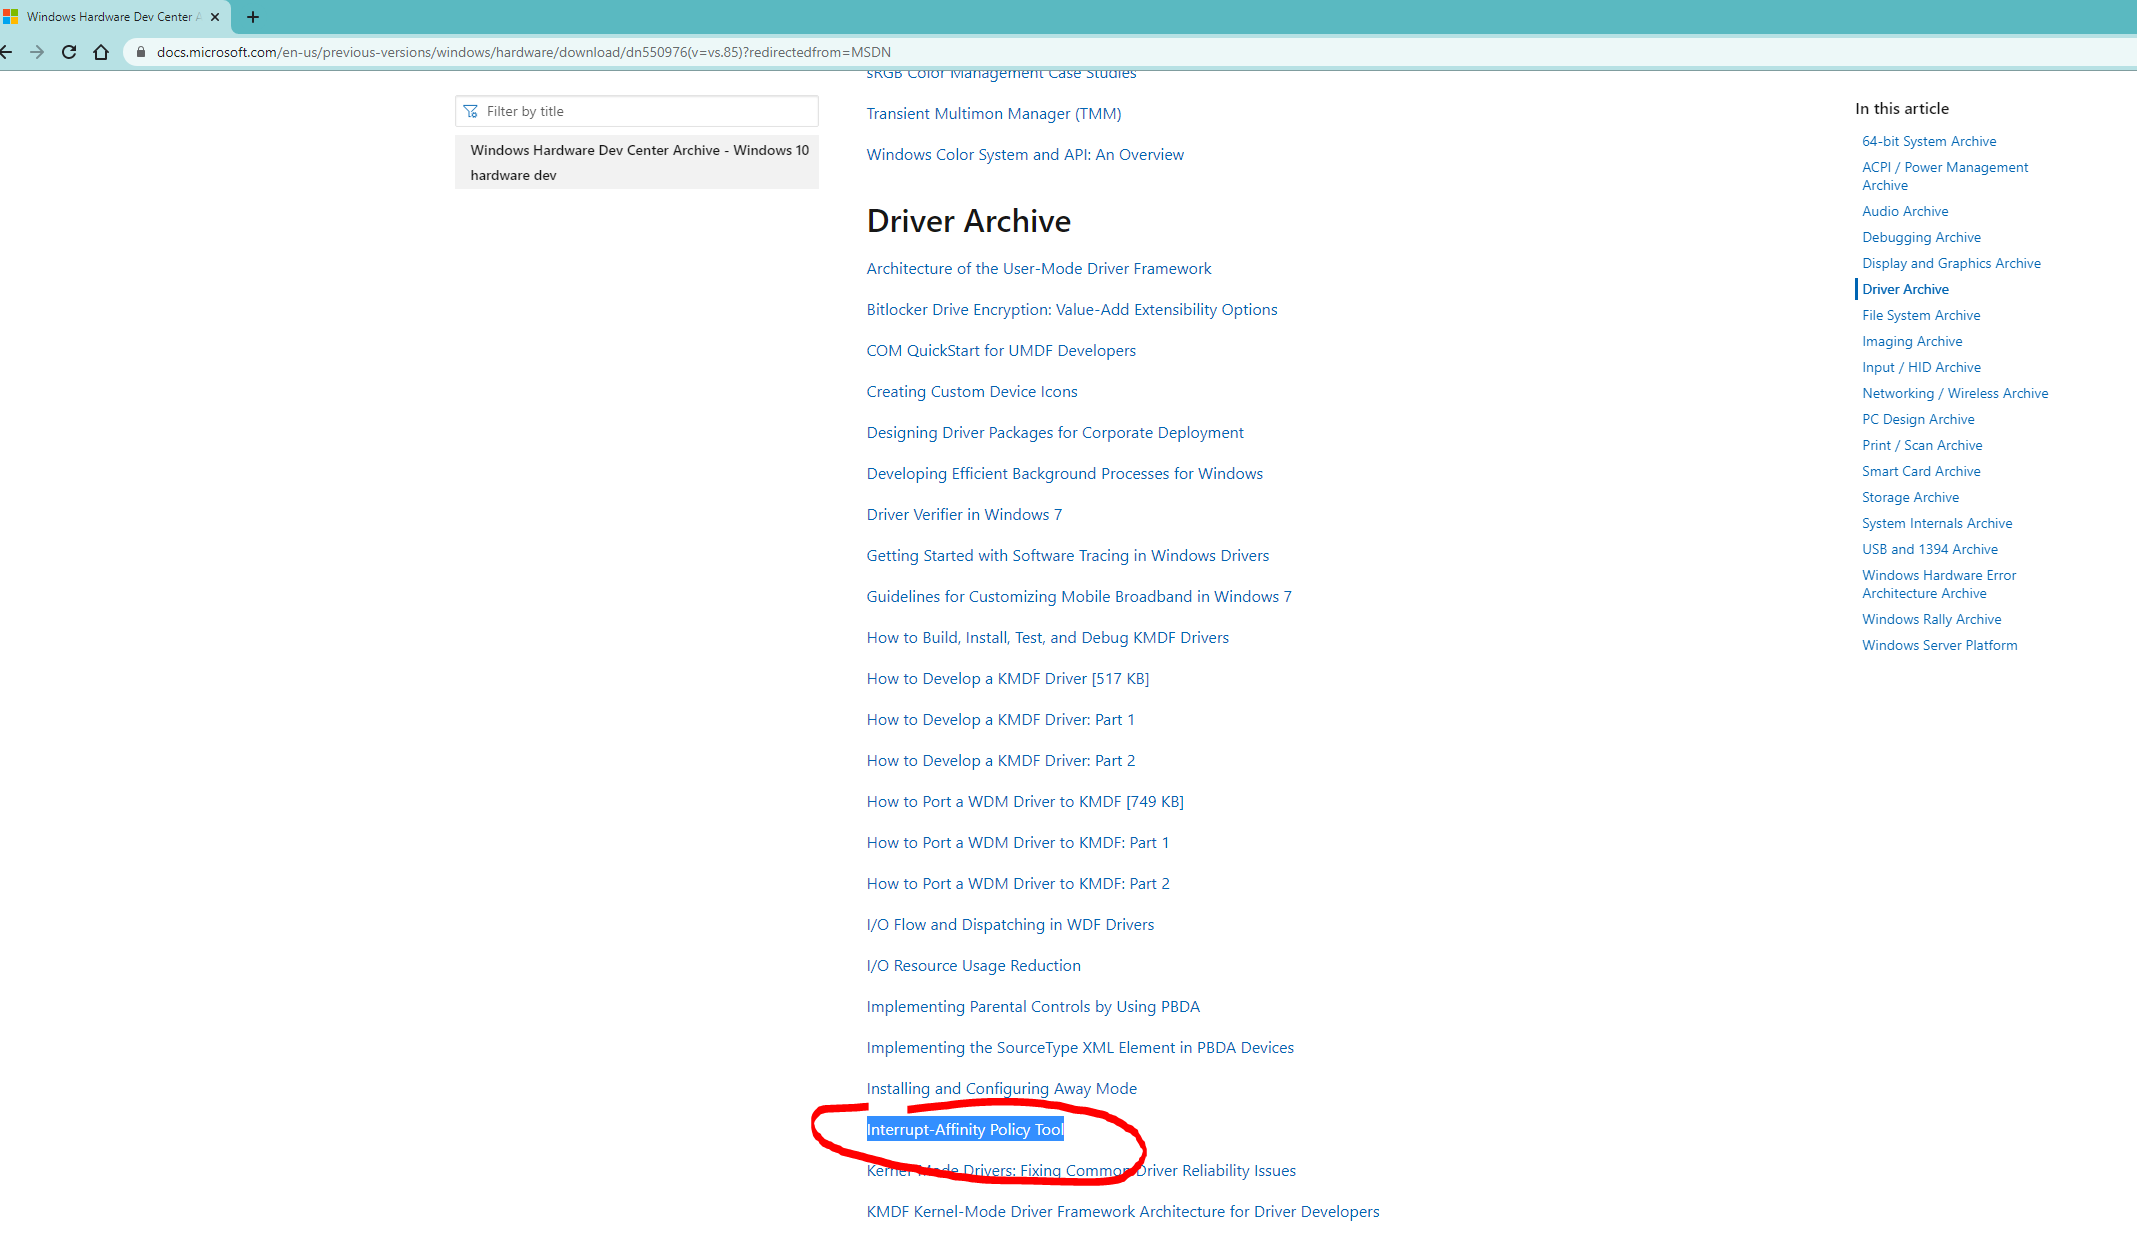Close the Windows Hardware Dev Center tab
Screen dimensions: 2137x1238
215,17
